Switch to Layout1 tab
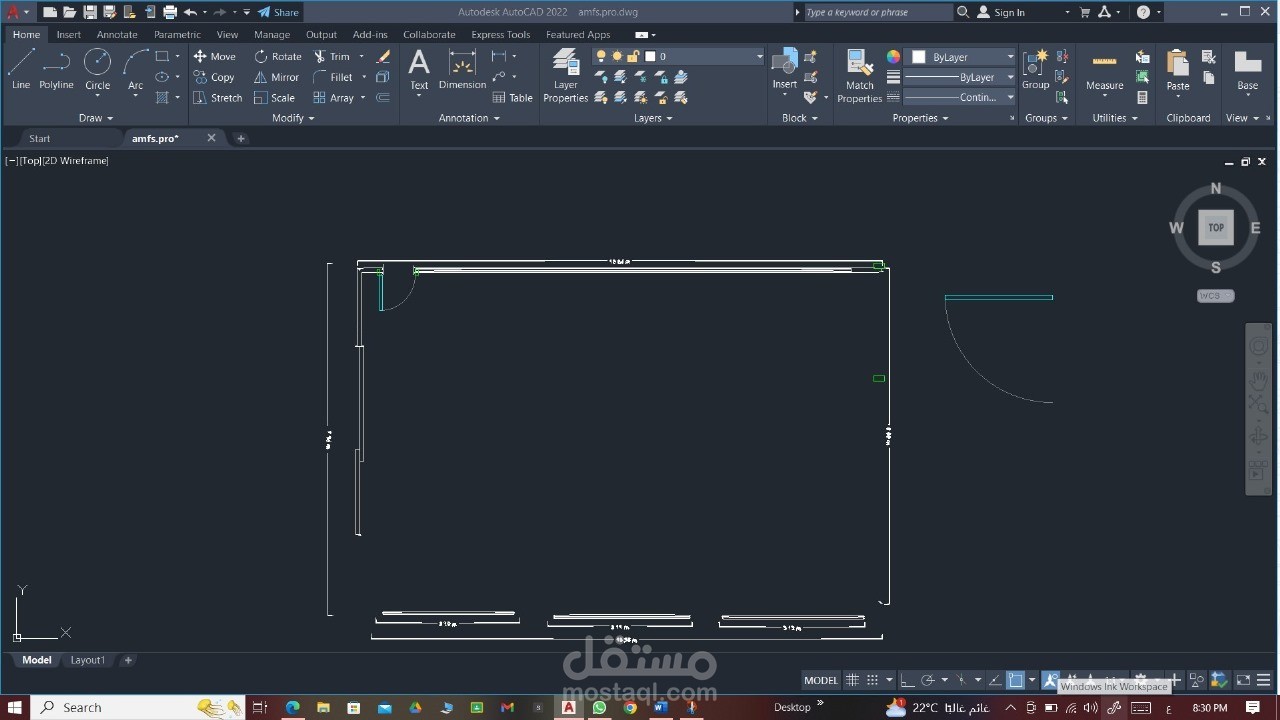The image size is (1280, 720). [87, 660]
